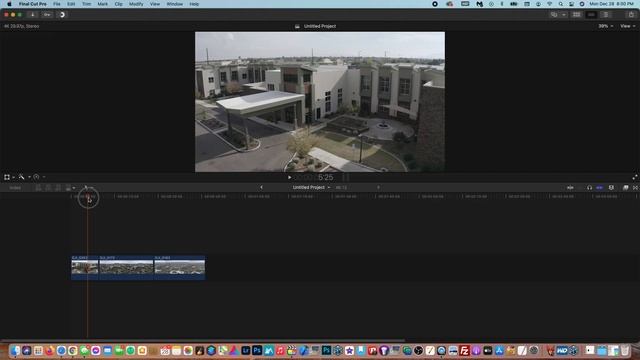Open Spotlight search in menu bar
This screenshot has height=360, width=640.
[561, 4]
